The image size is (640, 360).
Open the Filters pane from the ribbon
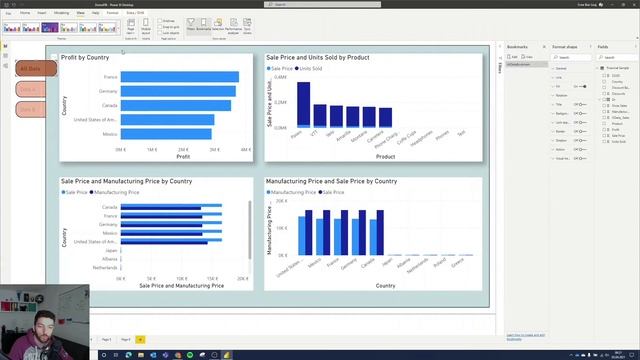(x=191, y=24)
